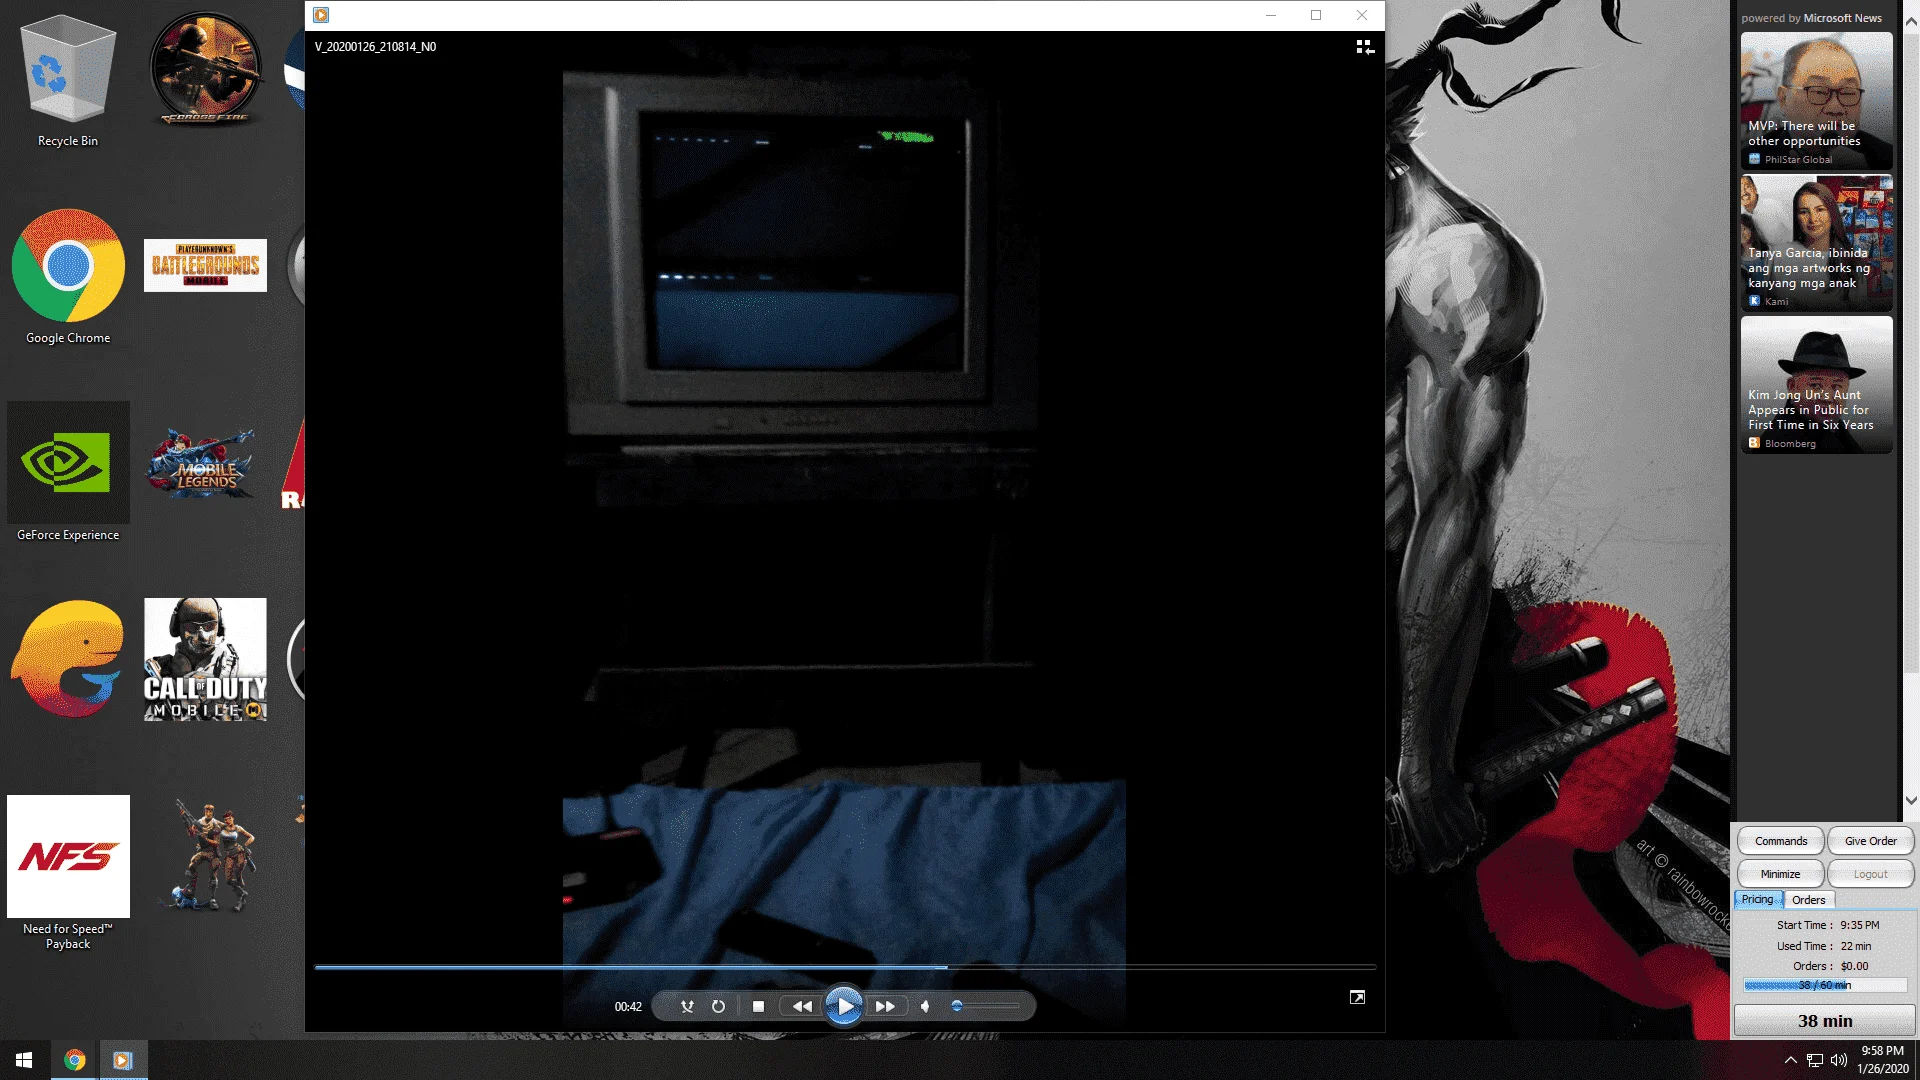The height and width of the screenshot is (1080, 1920).
Task: Click Start Time 9:35 PM value
Action: tap(1859, 925)
